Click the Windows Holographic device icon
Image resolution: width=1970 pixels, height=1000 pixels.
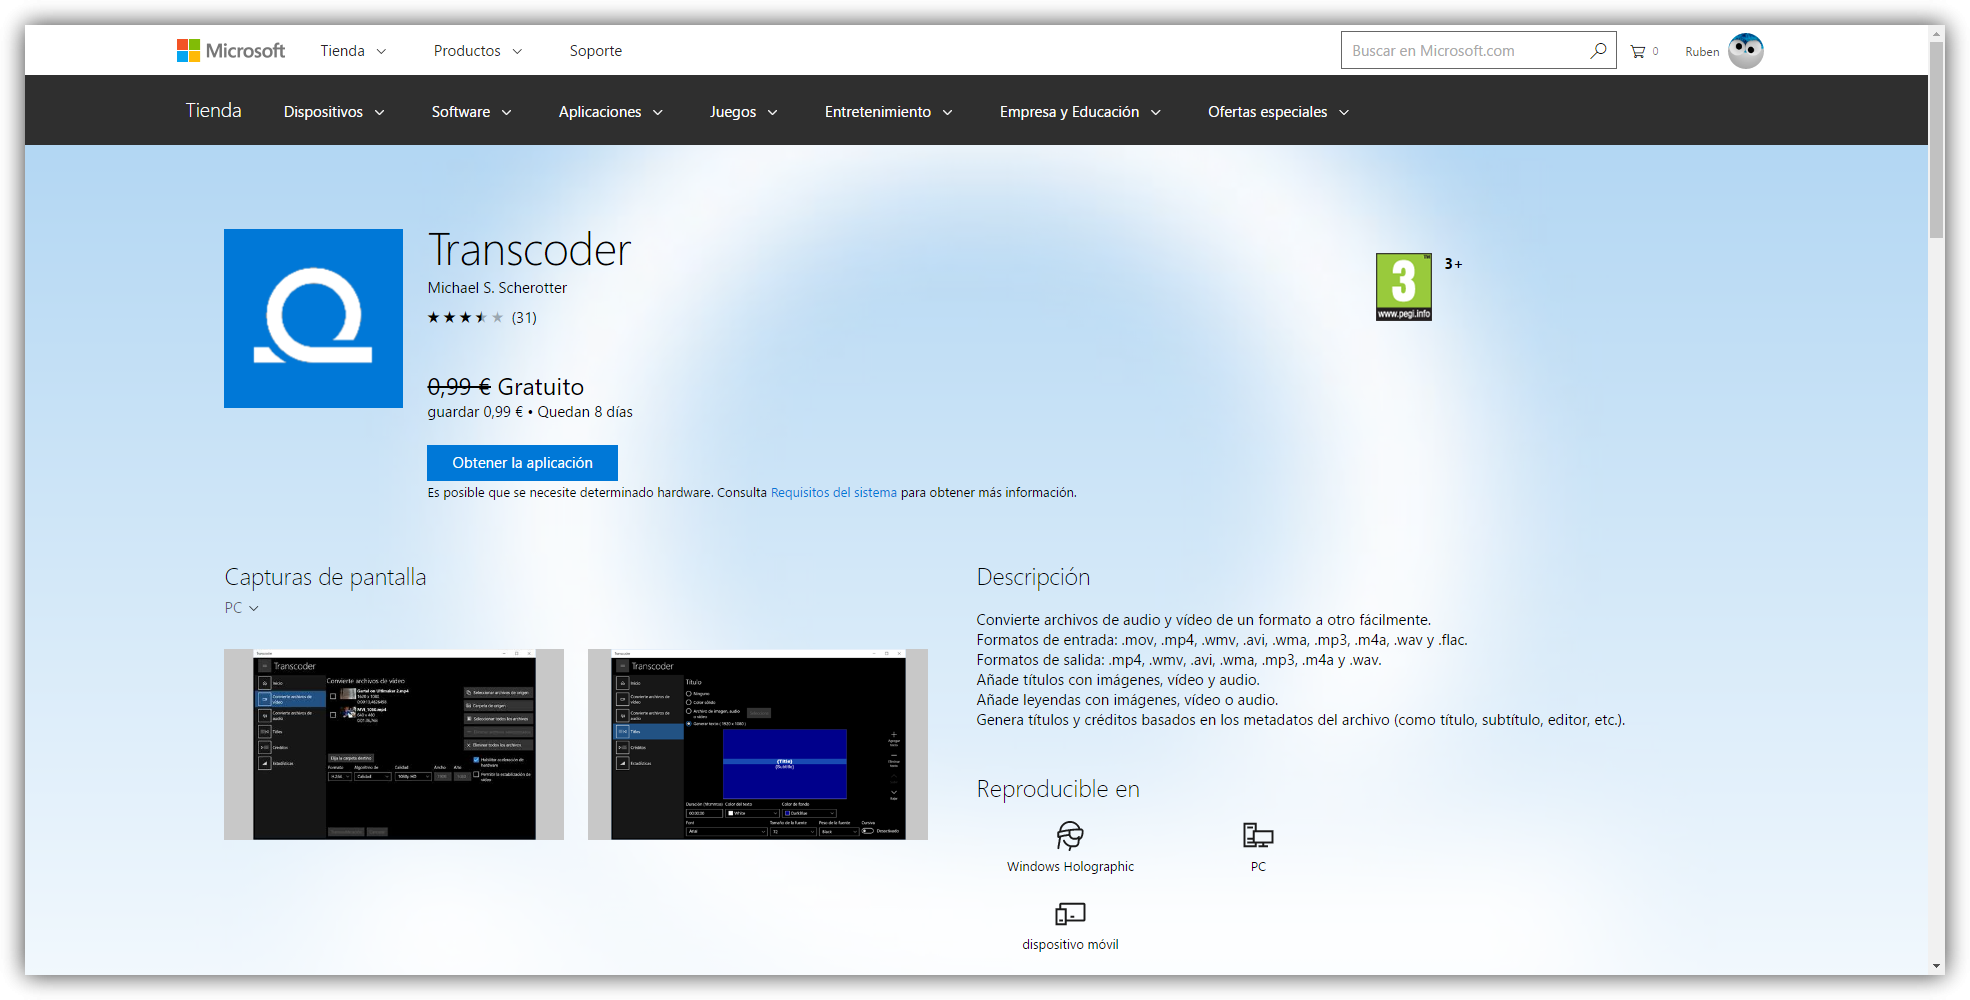point(1070,835)
